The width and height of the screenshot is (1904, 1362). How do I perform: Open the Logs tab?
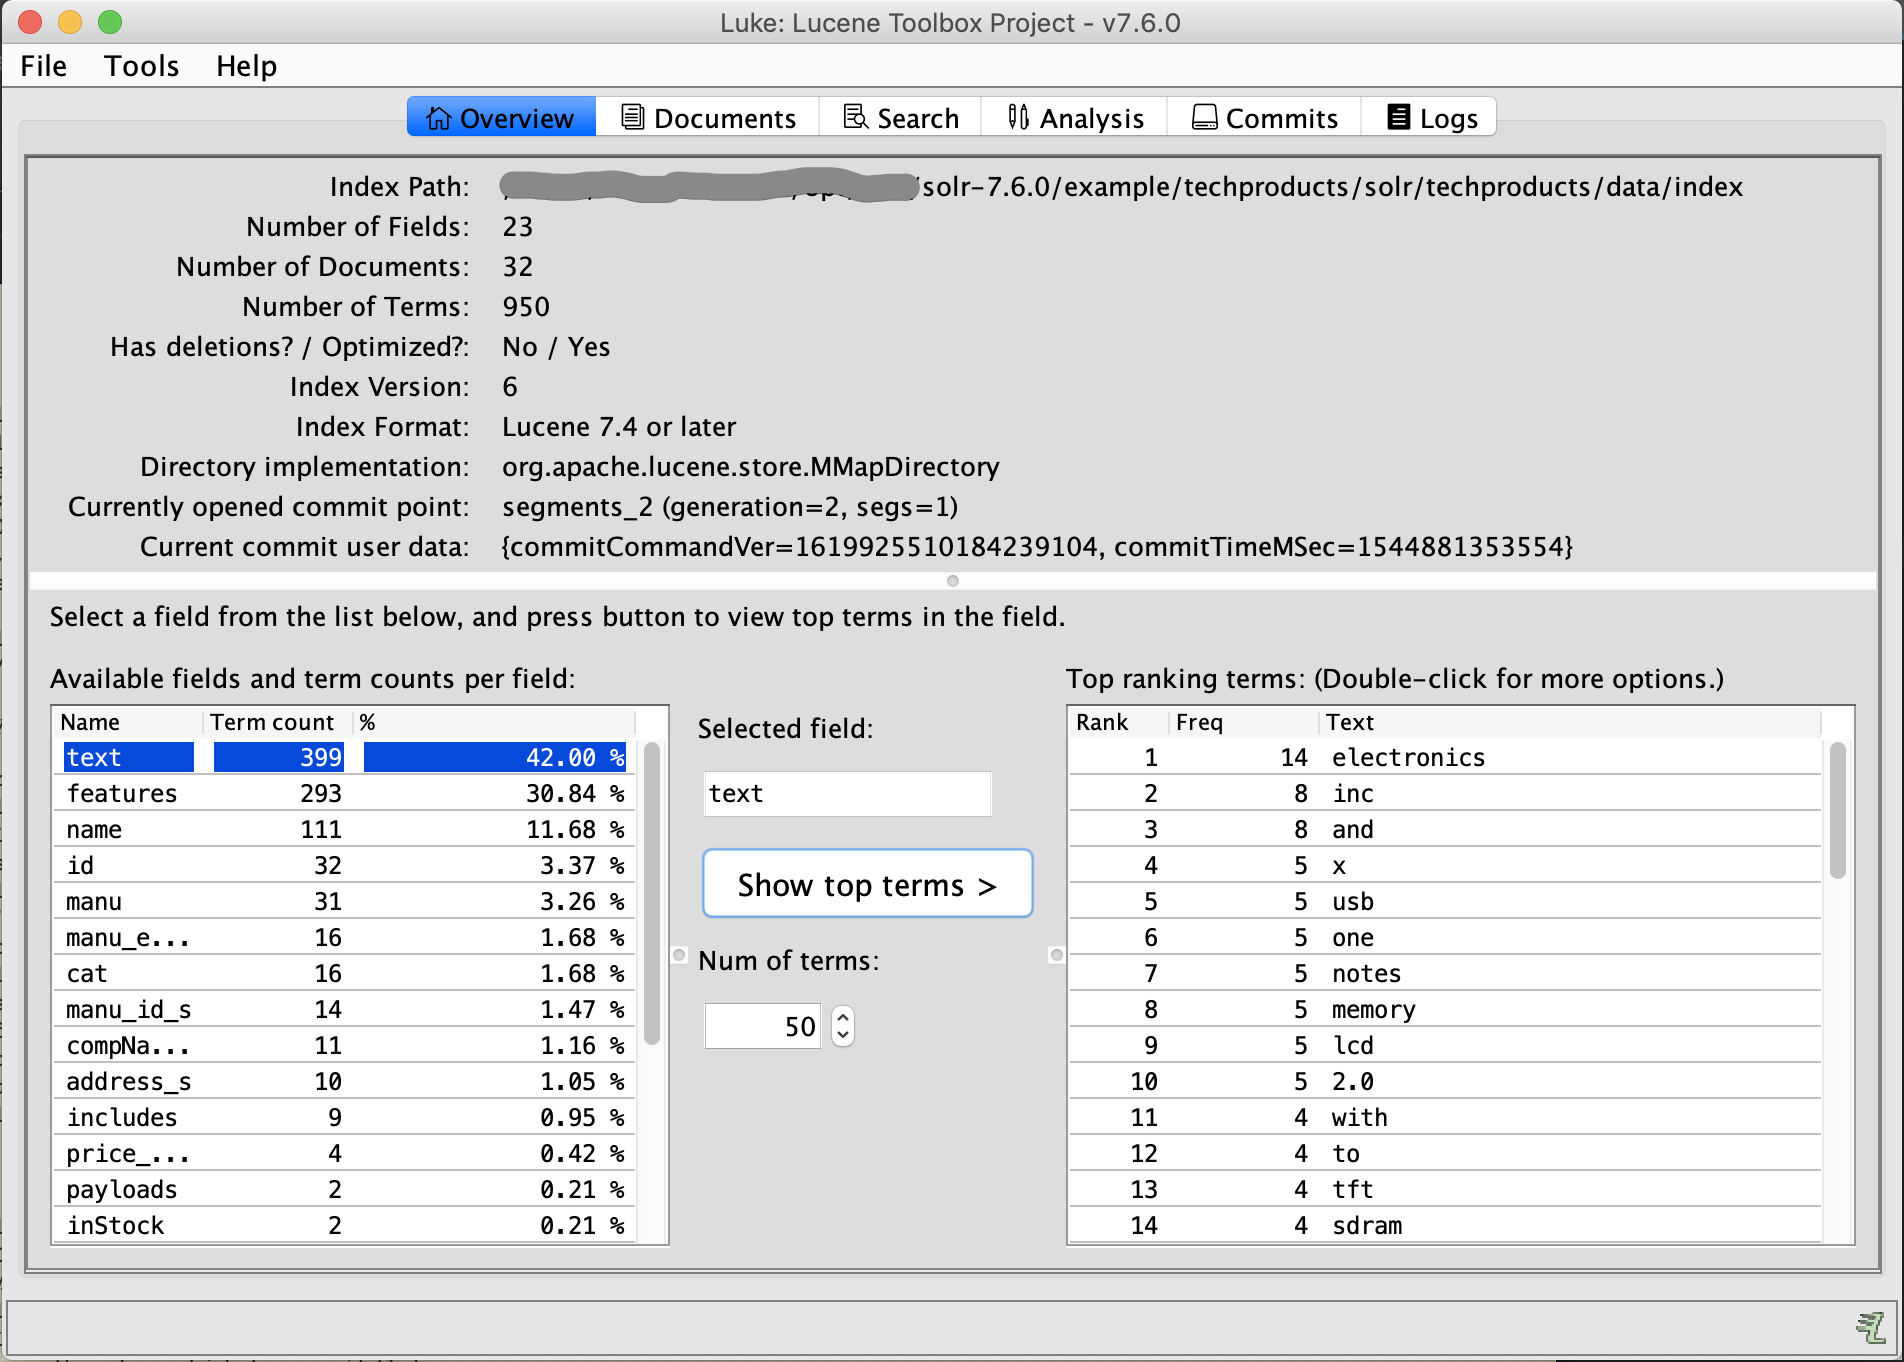click(1431, 118)
